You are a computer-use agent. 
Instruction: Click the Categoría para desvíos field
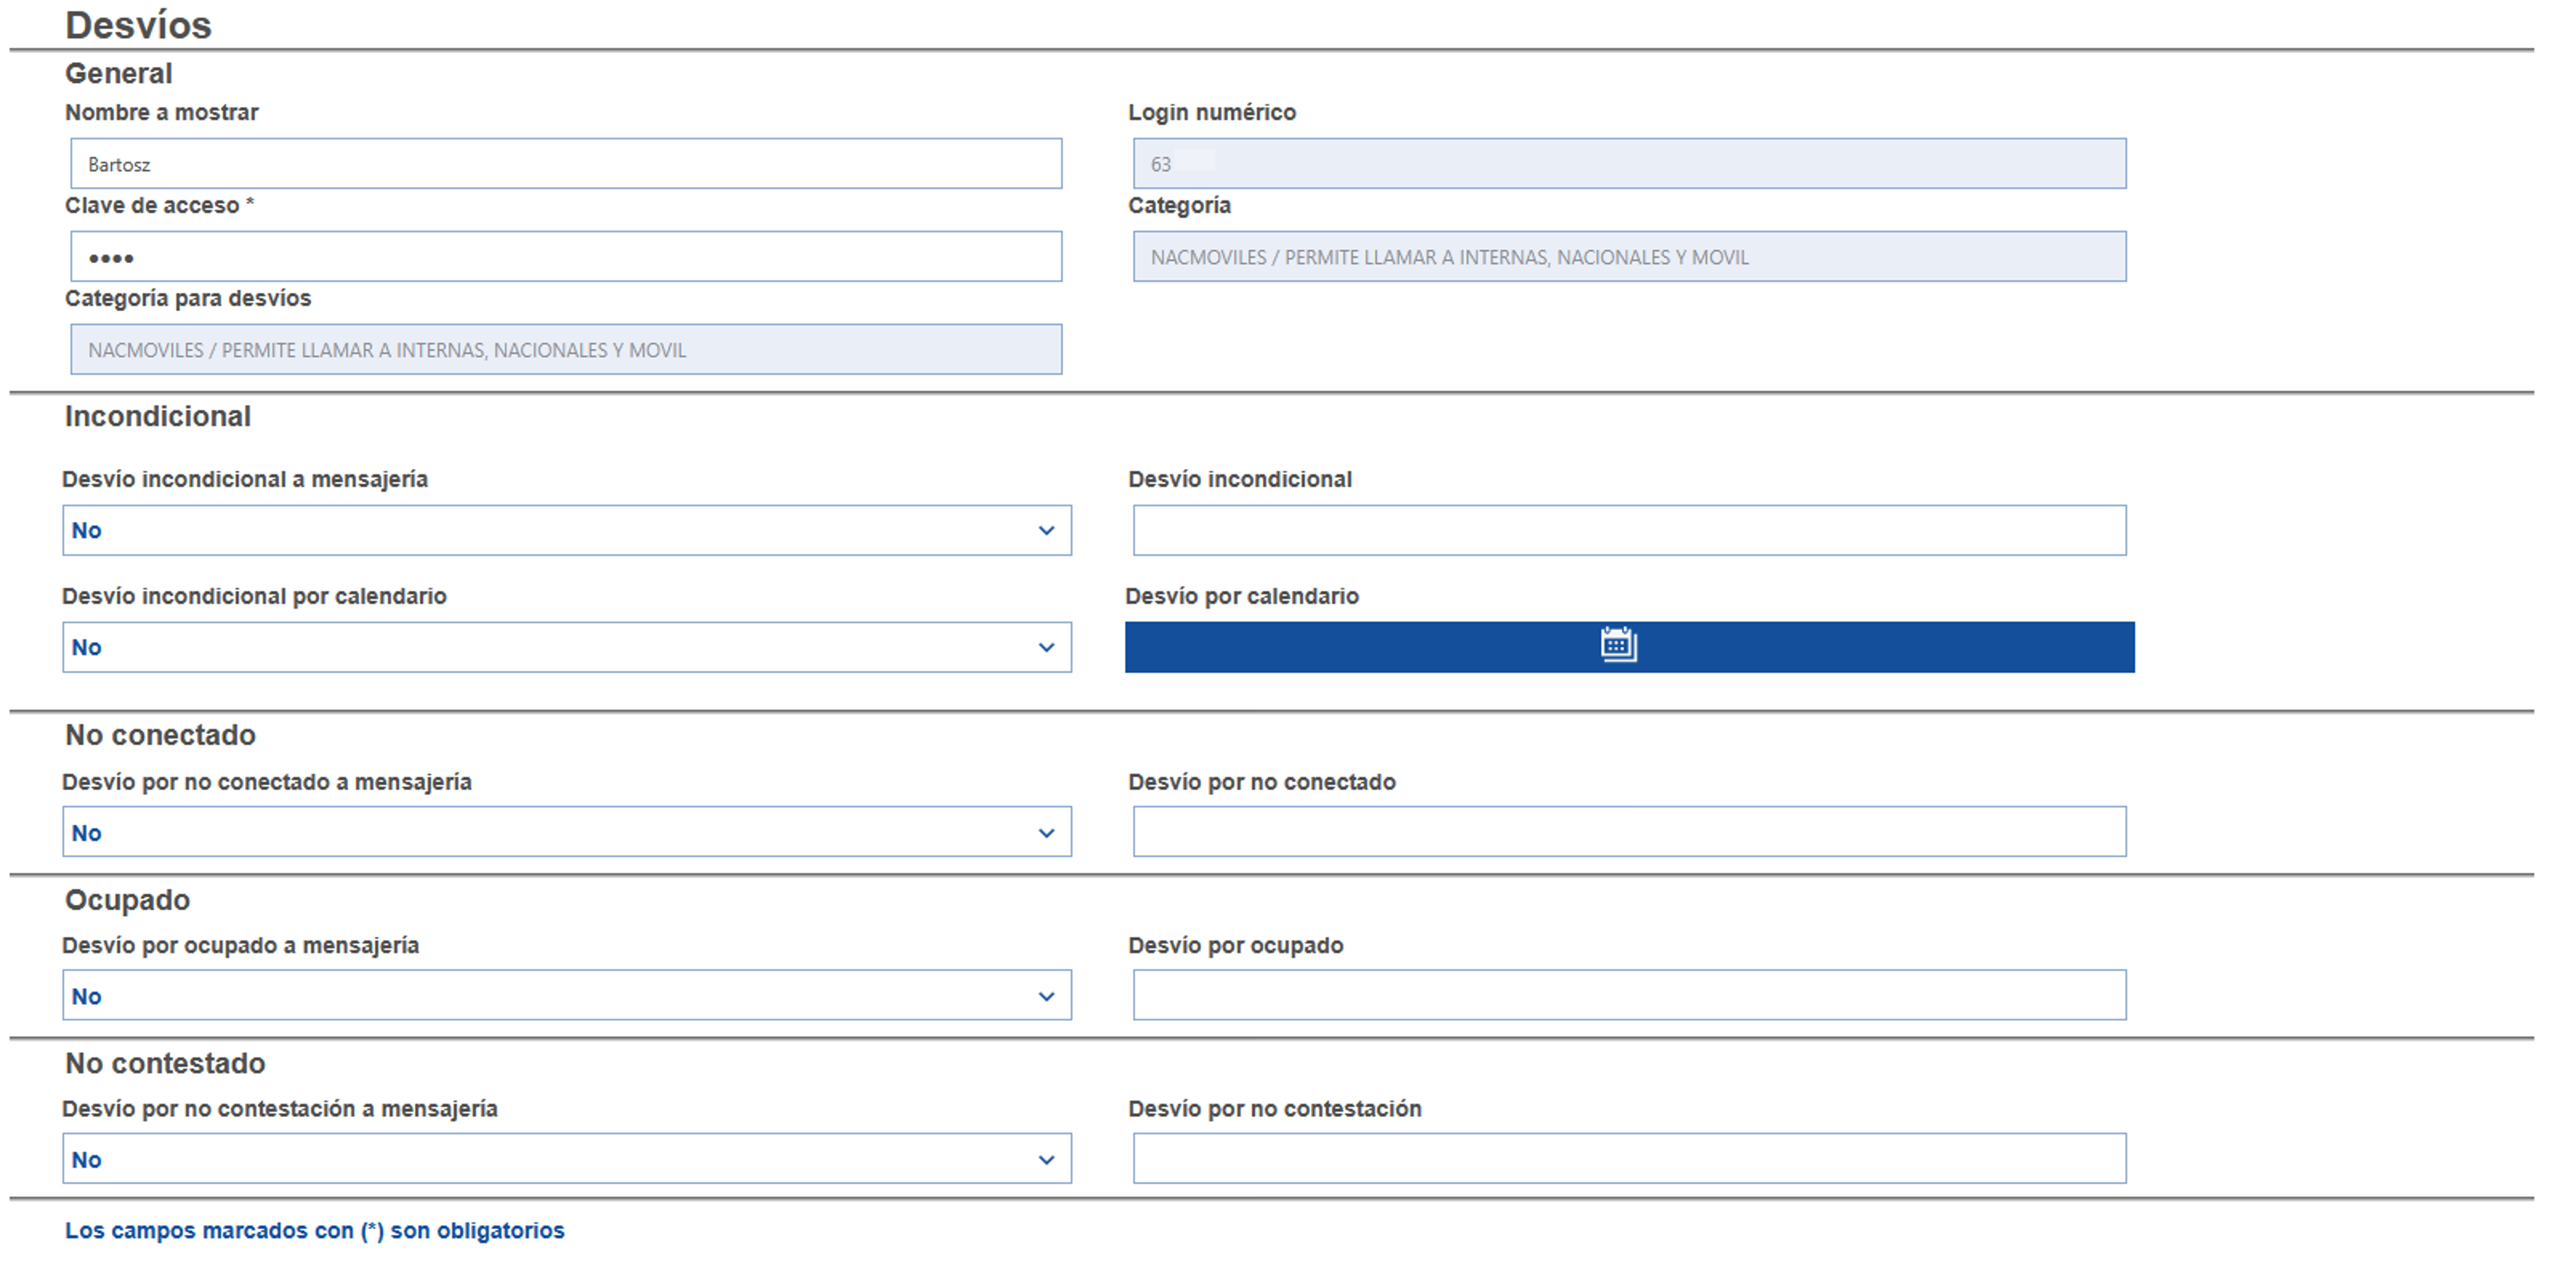click(566, 350)
